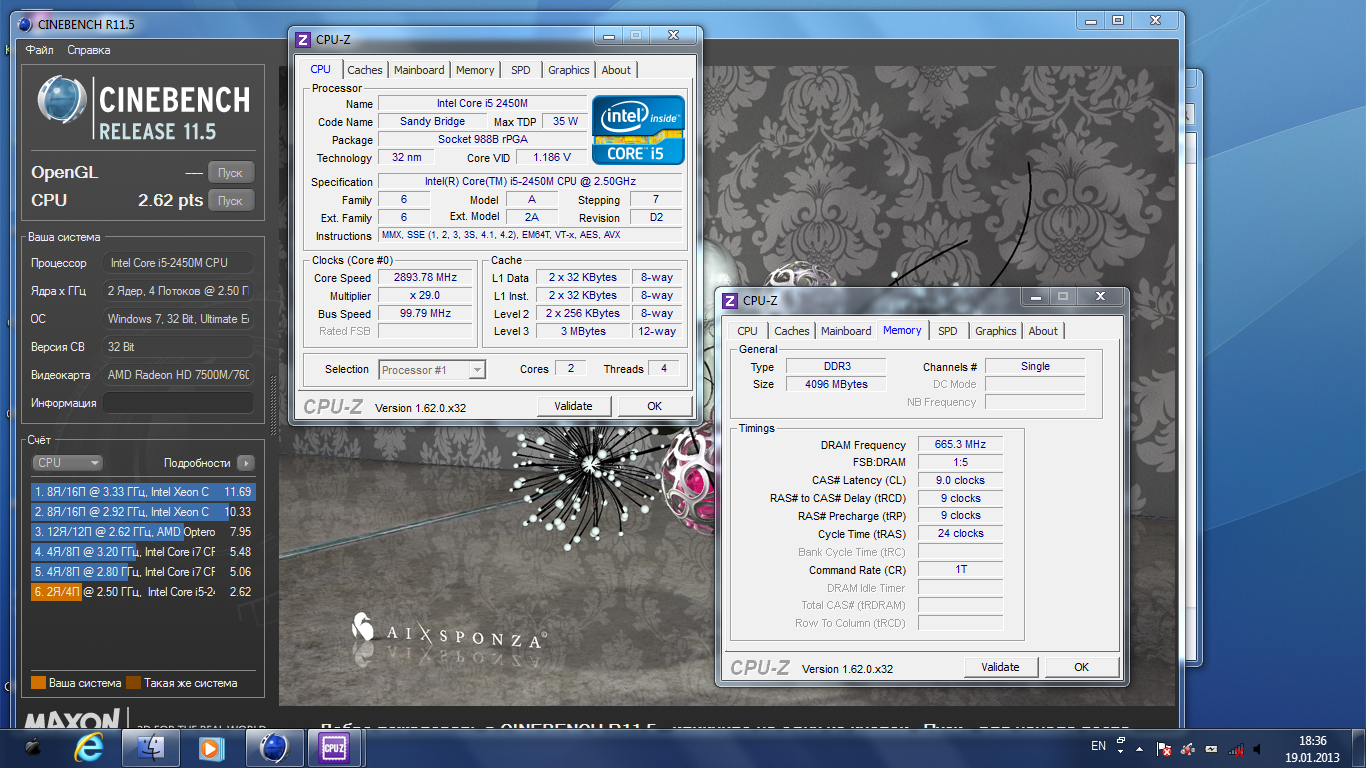Viewport: 1366px width, 768px height.
Task: Click the Cinebench sphere icon in its title bar
Action: point(25,24)
